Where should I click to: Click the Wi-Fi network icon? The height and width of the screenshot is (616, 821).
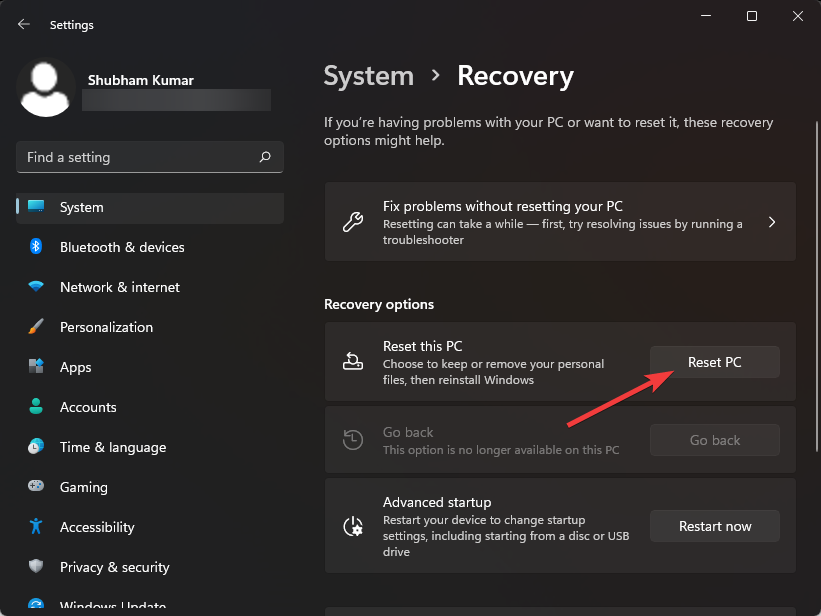point(36,287)
